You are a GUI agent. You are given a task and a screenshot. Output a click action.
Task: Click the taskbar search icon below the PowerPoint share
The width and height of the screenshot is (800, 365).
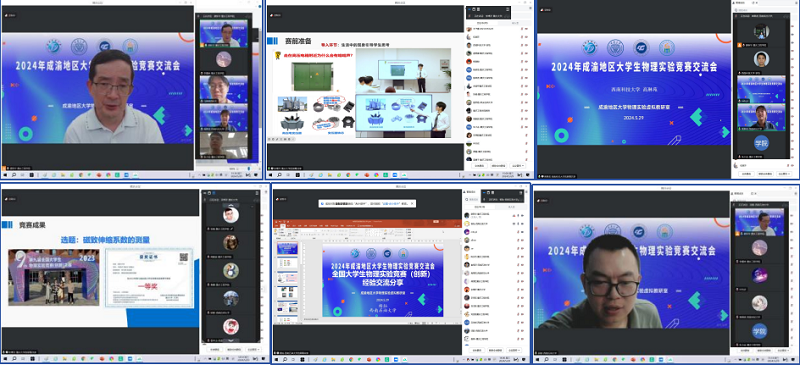coord(285,360)
